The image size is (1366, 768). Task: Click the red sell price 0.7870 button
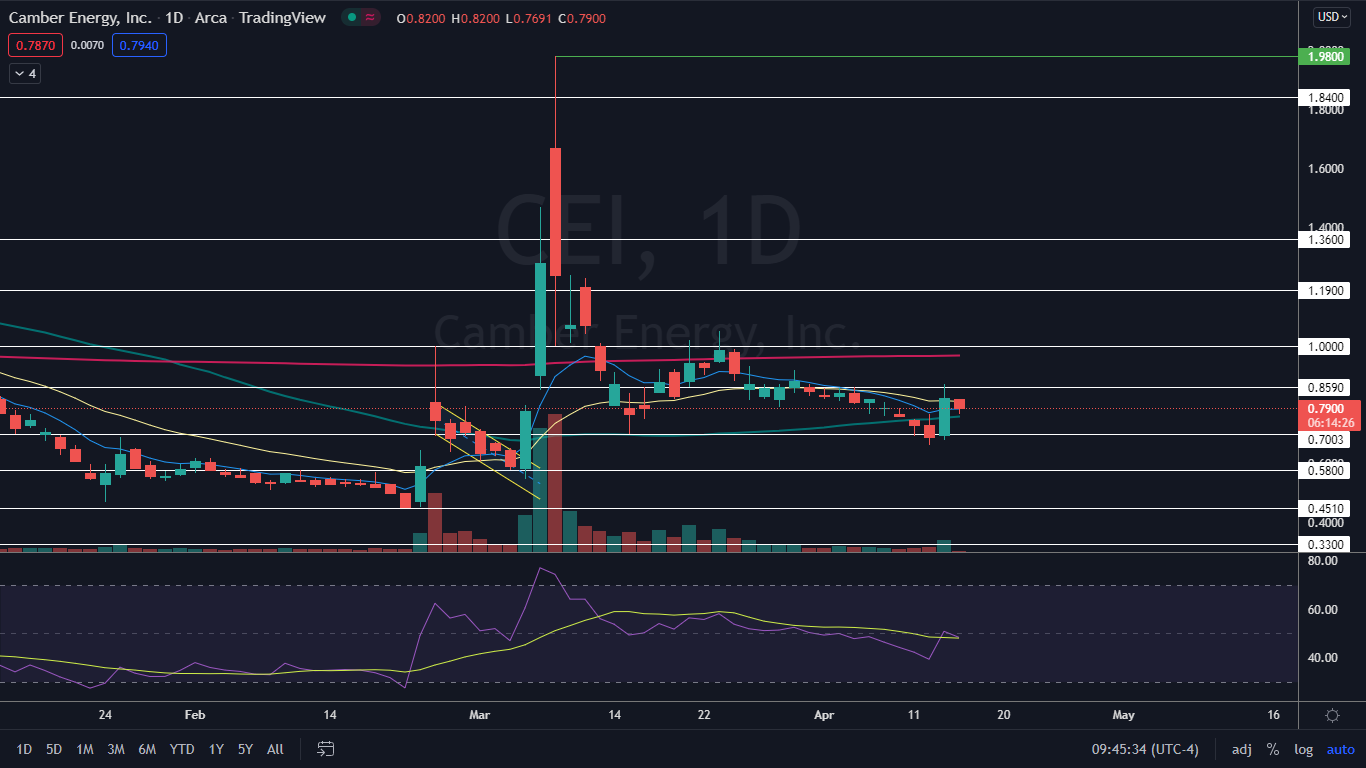[35, 44]
